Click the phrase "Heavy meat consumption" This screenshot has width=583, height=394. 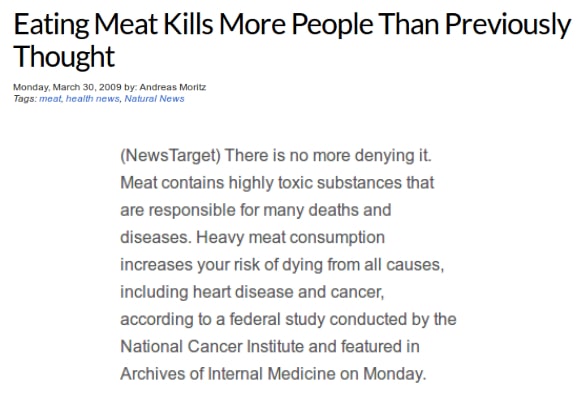(x=290, y=237)
